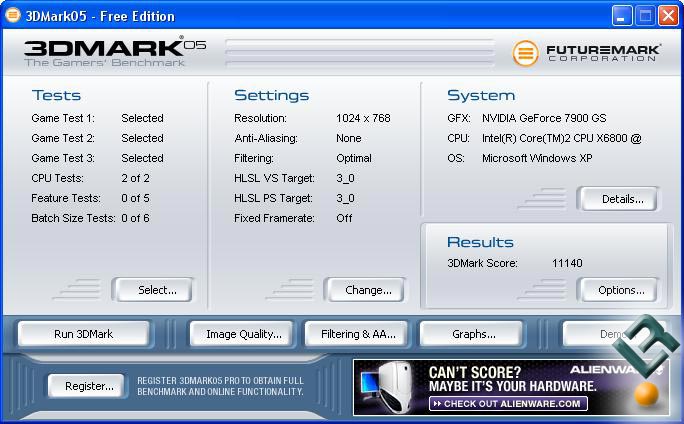Open results Options
This screenshot has width=684, height=424.
coord(621,290)
